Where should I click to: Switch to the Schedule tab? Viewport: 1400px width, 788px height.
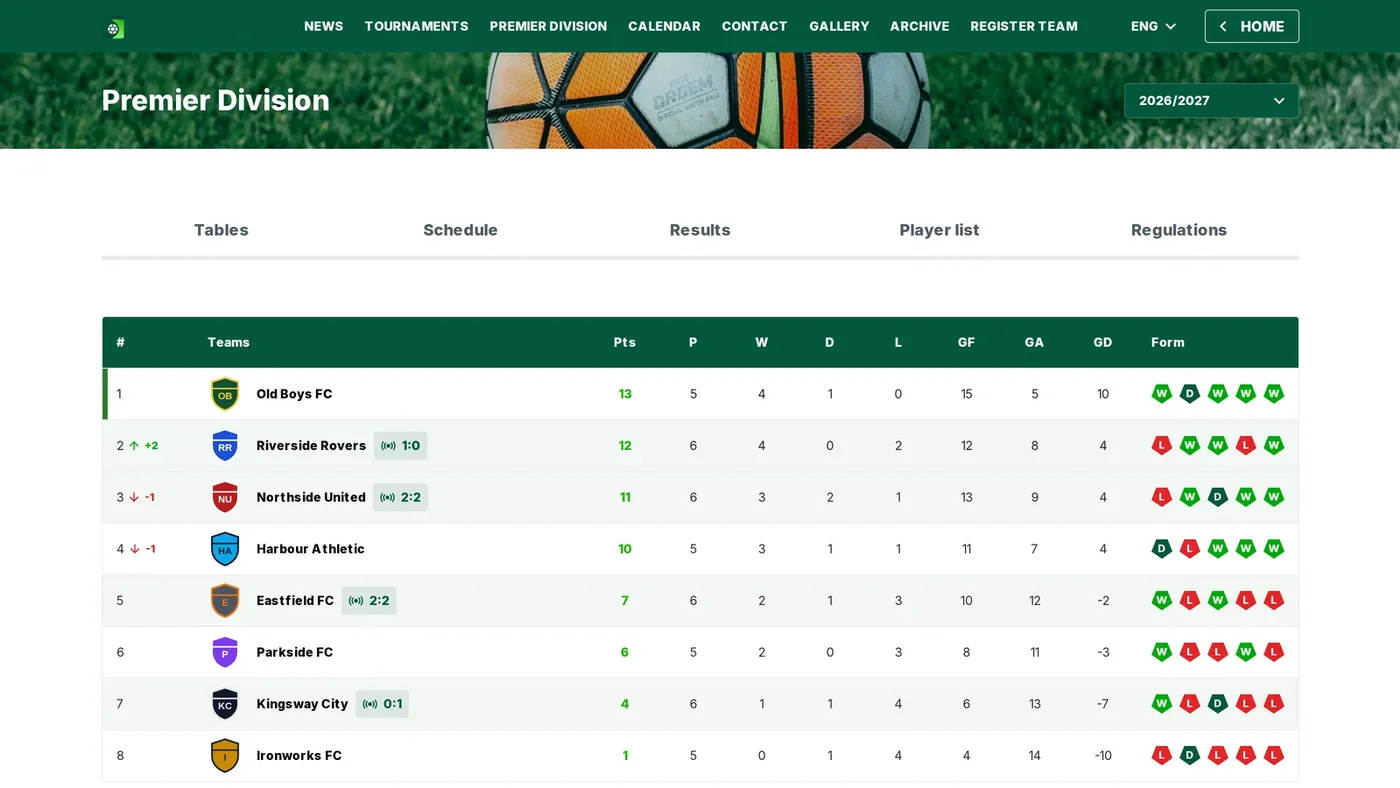pos(460,230)
